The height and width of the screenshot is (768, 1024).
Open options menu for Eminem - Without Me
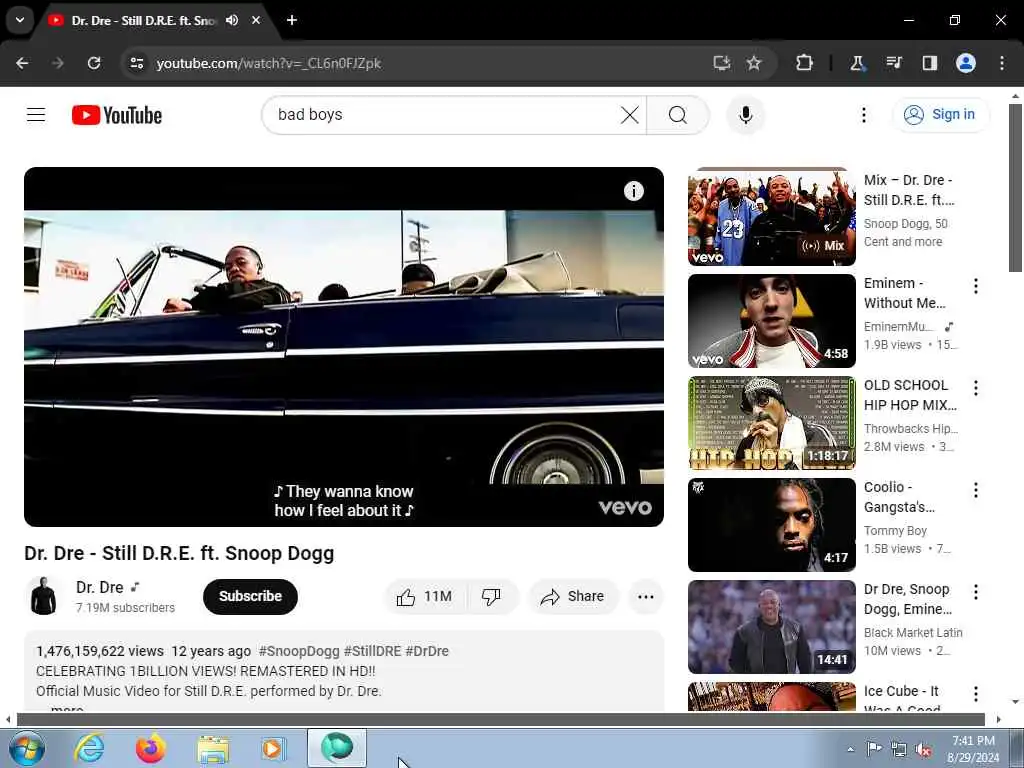click(x=976, y=286)
